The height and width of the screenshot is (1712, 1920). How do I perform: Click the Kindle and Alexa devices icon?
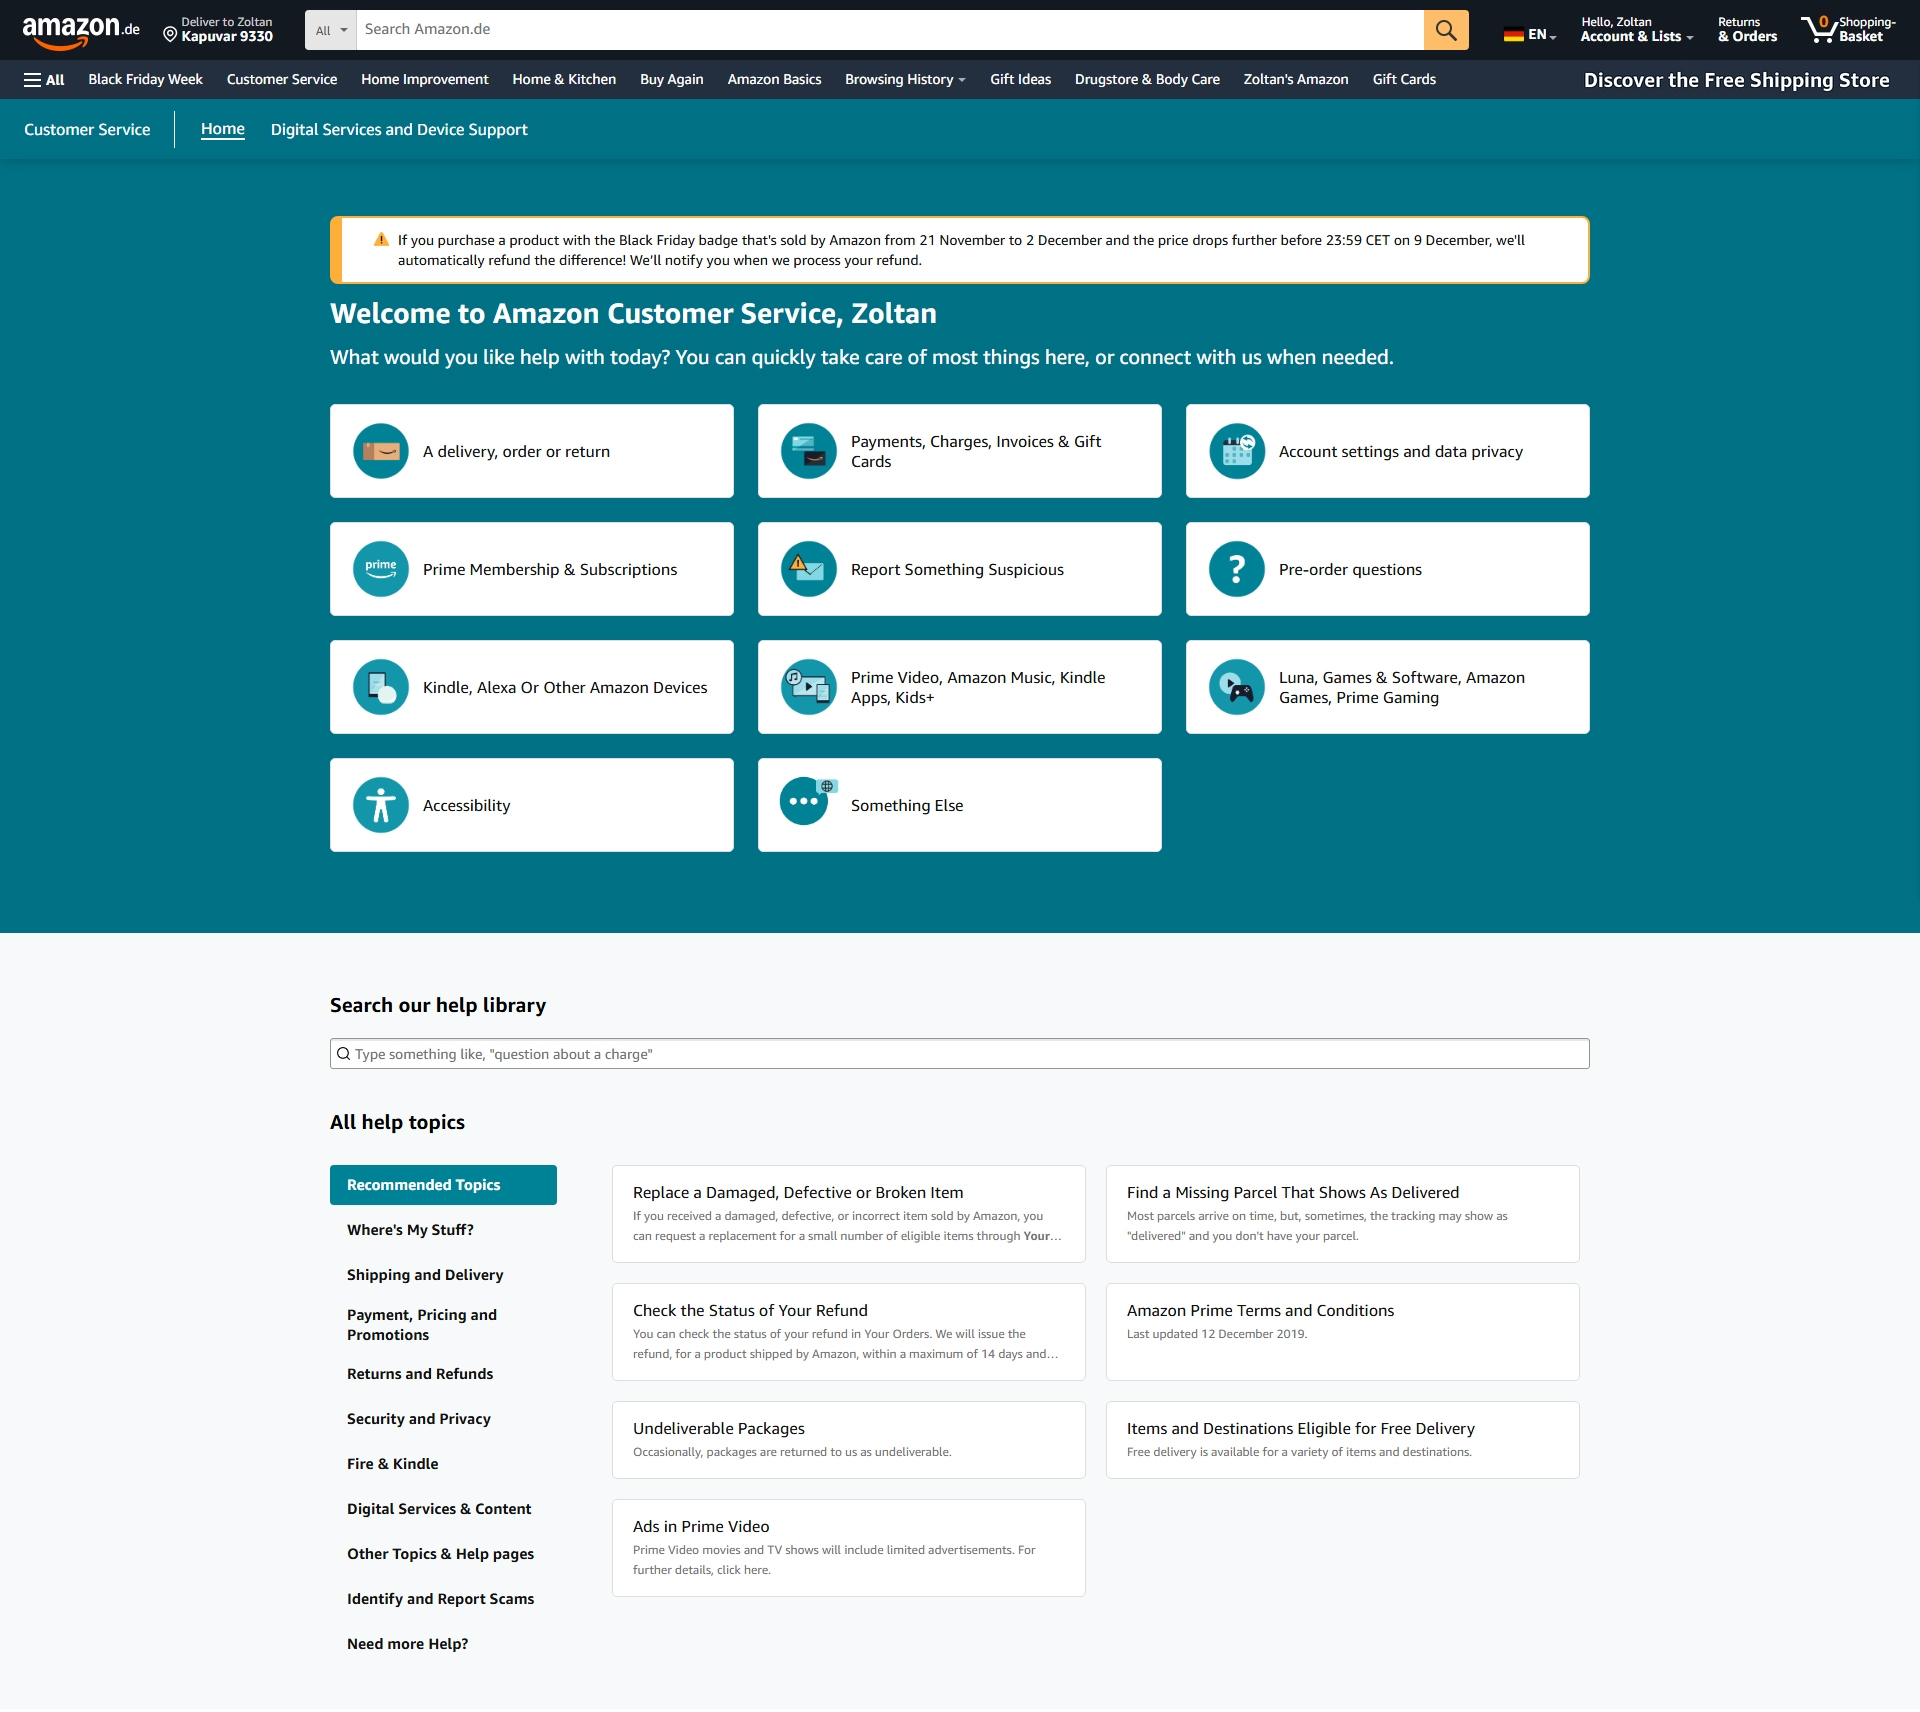tap(381, 687)
